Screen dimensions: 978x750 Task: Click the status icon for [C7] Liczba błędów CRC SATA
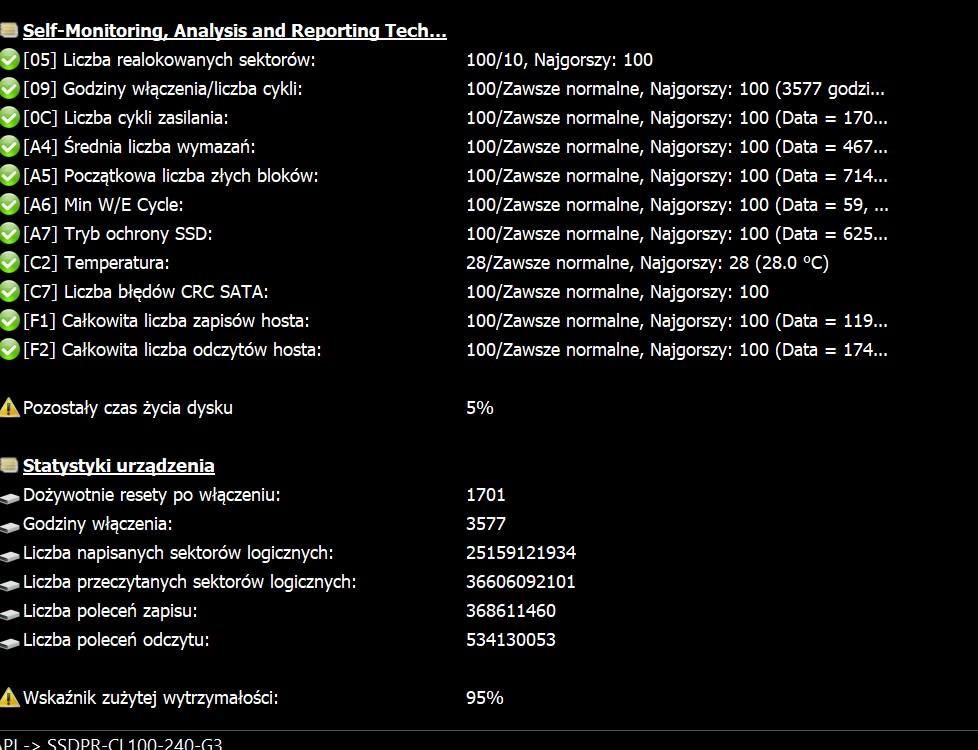pyautogui.click(x=9, y=292)
